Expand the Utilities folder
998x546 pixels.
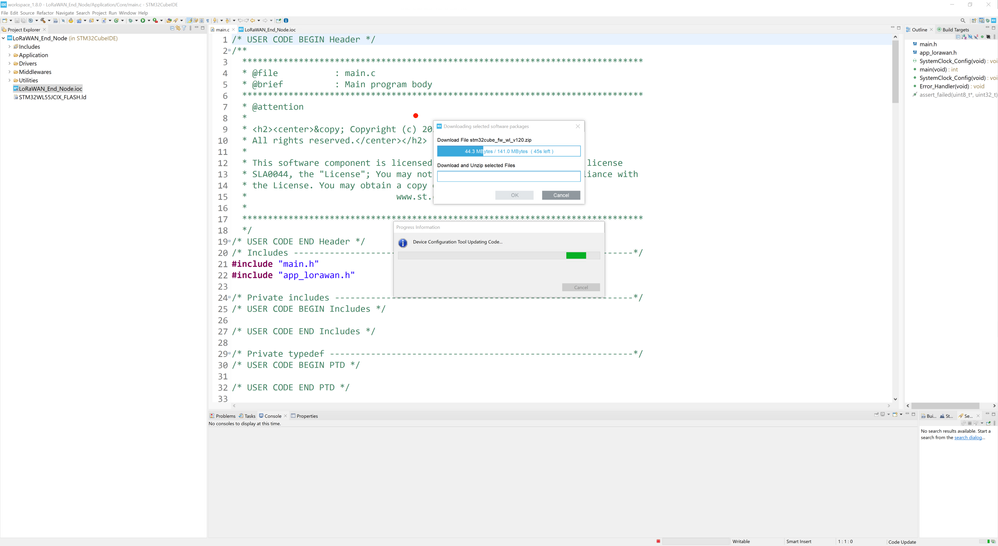point(9,80)
